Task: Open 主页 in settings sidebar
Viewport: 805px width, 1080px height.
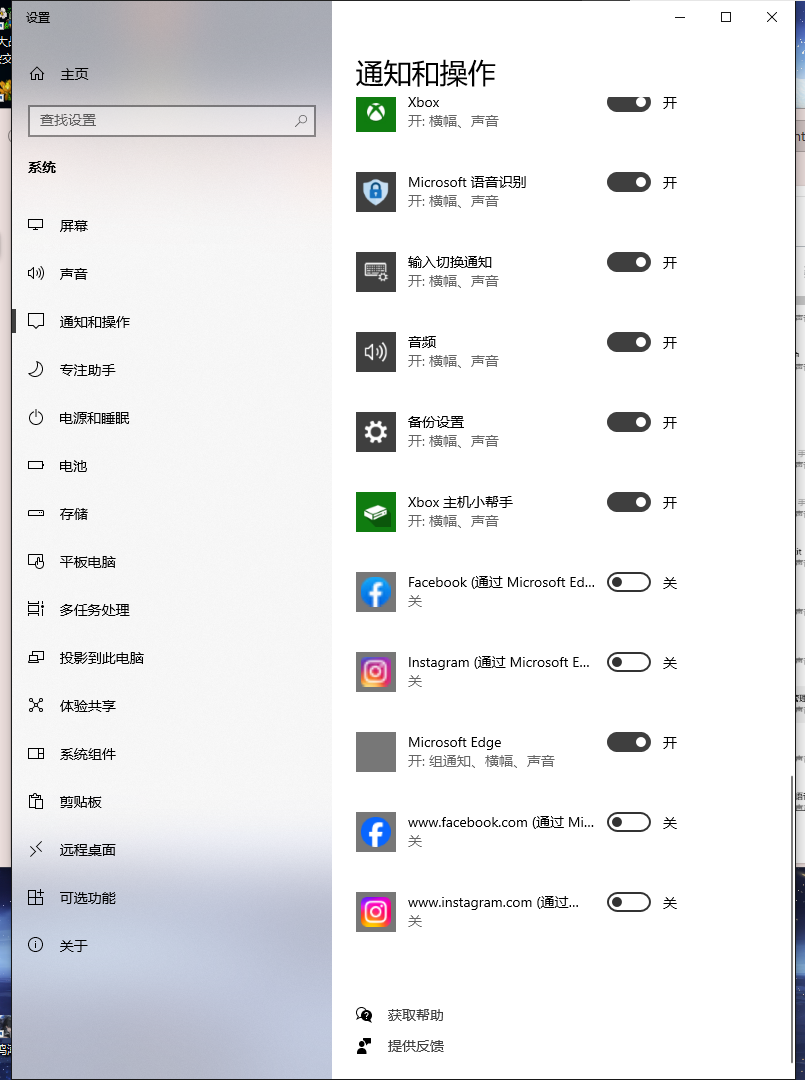Action: (x=74, y=74)
